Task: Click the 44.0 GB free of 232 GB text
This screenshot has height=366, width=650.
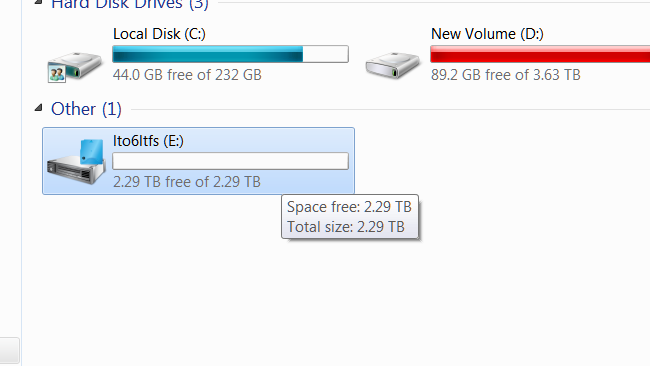Action: coord(187,75)
